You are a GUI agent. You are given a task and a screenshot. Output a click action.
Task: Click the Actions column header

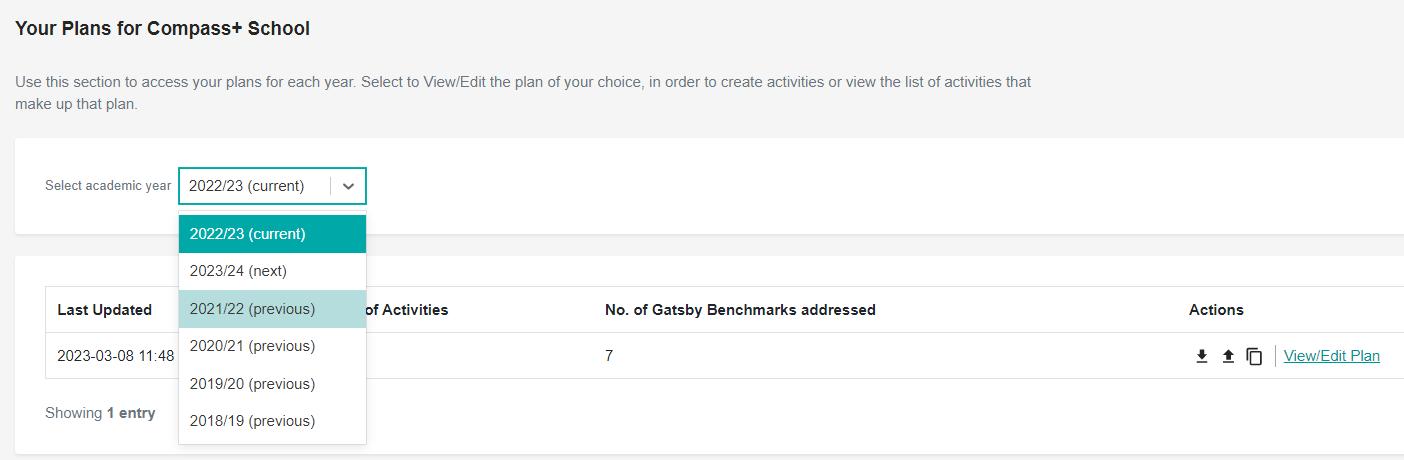(x=1216, y=310)
